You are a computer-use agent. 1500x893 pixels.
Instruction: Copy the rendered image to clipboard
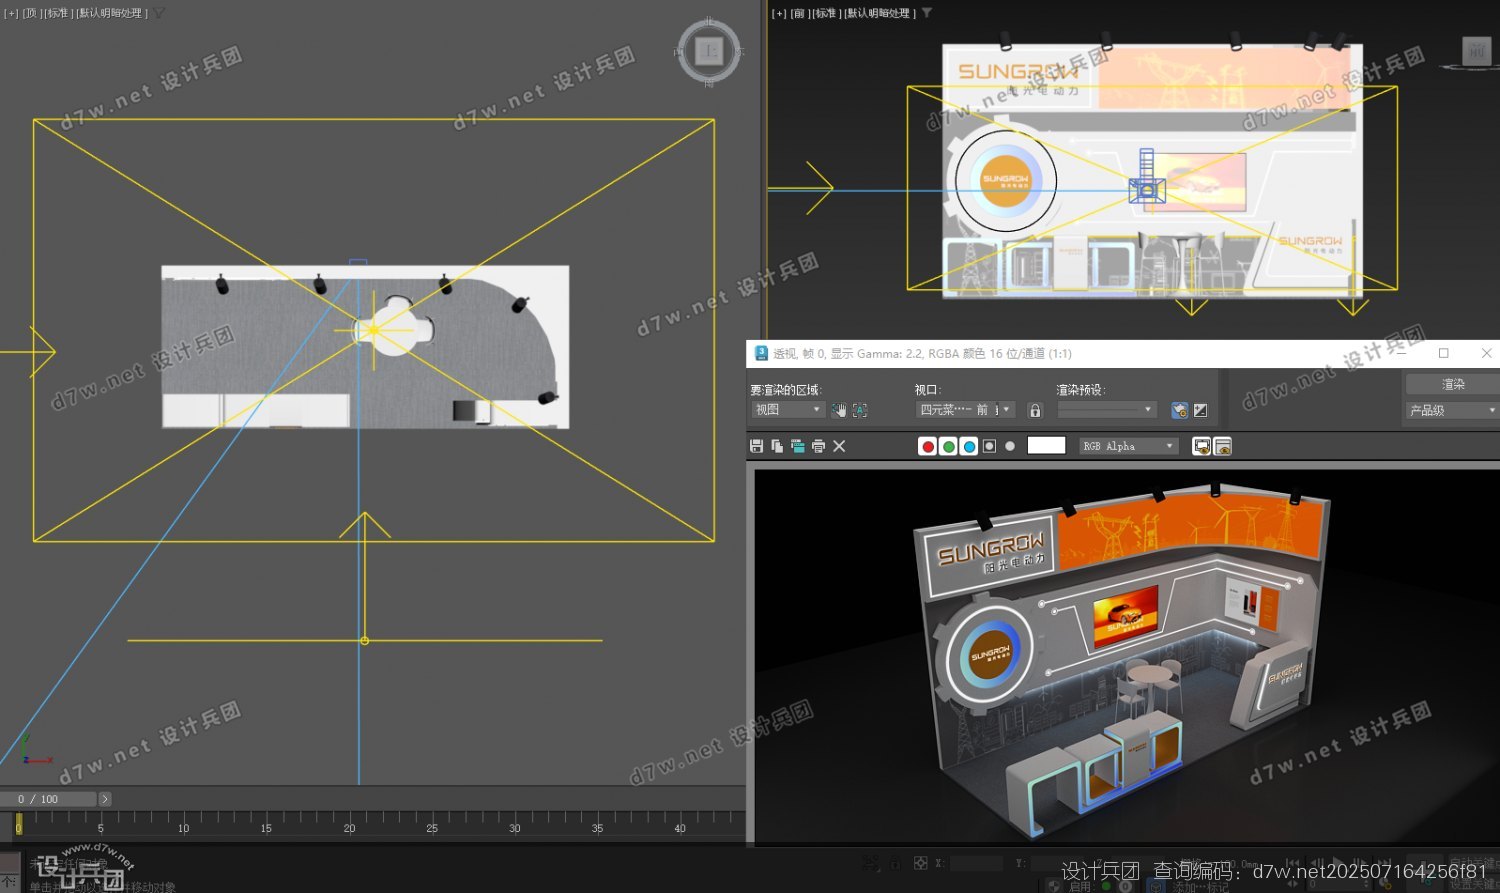777,446
